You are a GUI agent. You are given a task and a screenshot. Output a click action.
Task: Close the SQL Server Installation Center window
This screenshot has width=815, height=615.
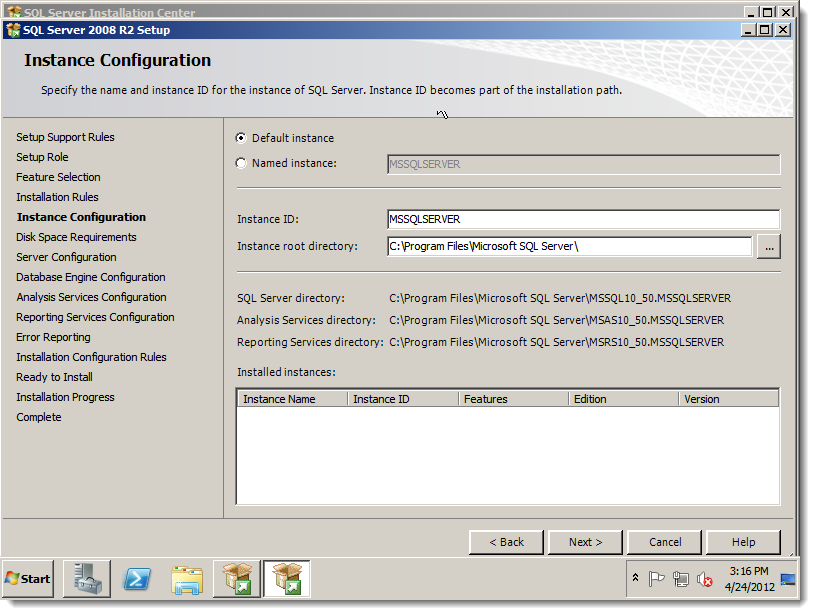pos(786,12)
